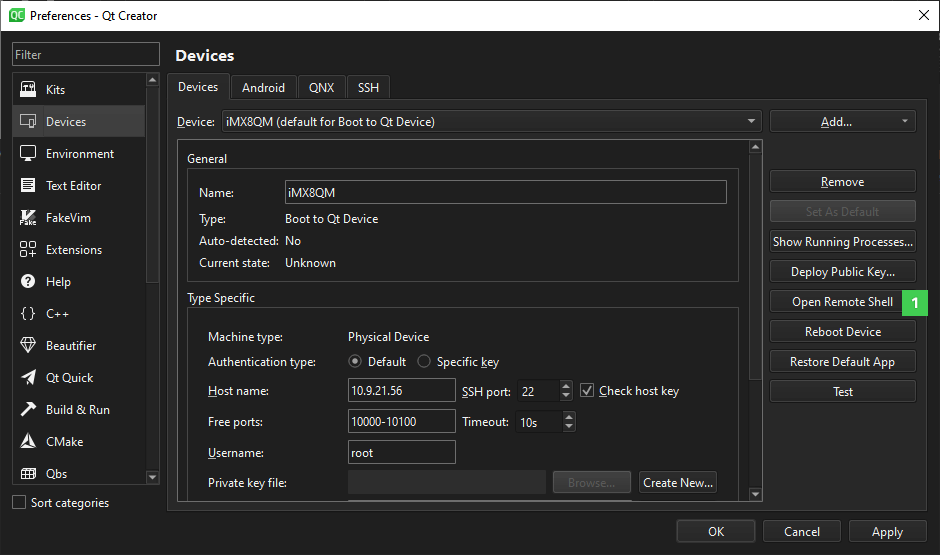Click the Open Remote Shell button
Viewport: 940px width, 555px height.
point(842,302)
